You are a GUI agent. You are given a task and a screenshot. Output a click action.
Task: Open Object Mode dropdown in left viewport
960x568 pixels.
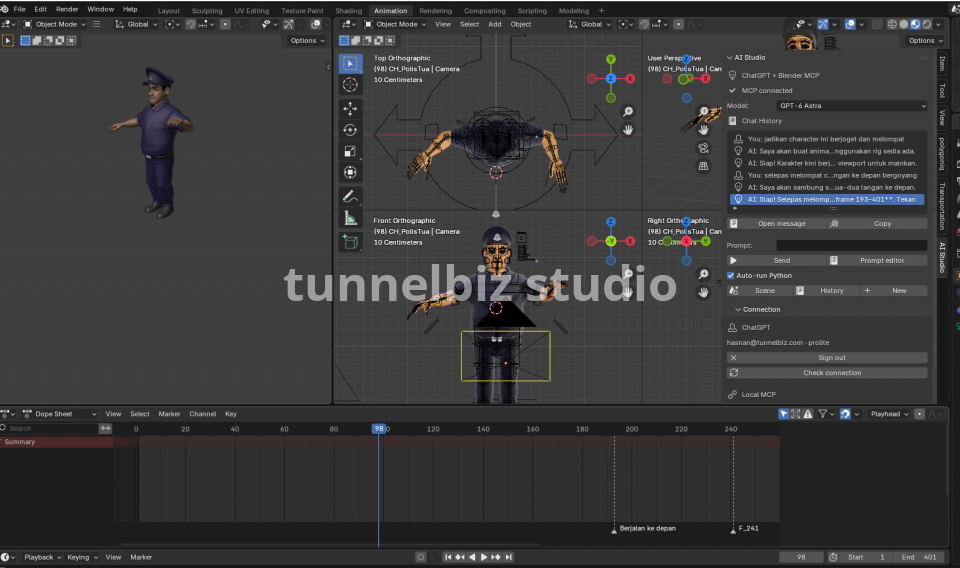click(54, 24)
